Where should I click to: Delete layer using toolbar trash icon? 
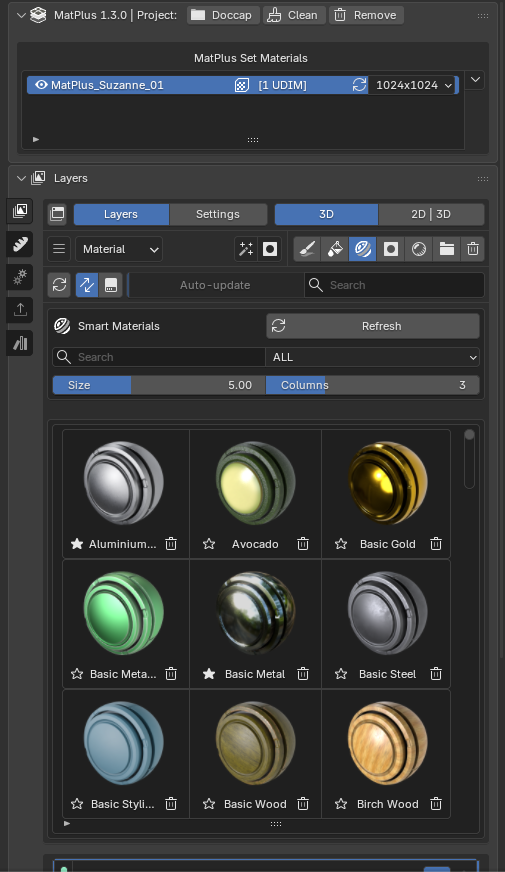coord(473,249)
